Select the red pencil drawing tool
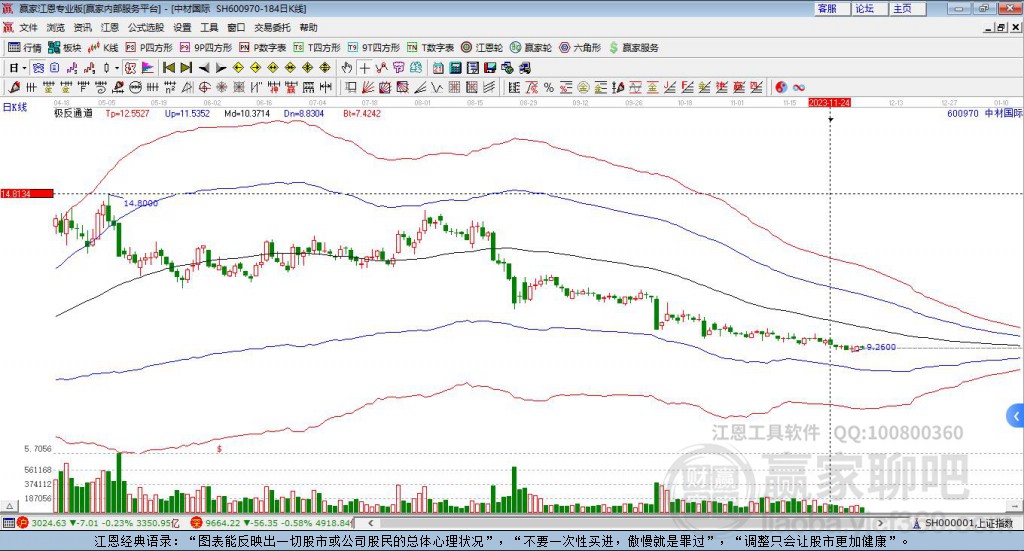1024x551 pixels. pos(14,87)
